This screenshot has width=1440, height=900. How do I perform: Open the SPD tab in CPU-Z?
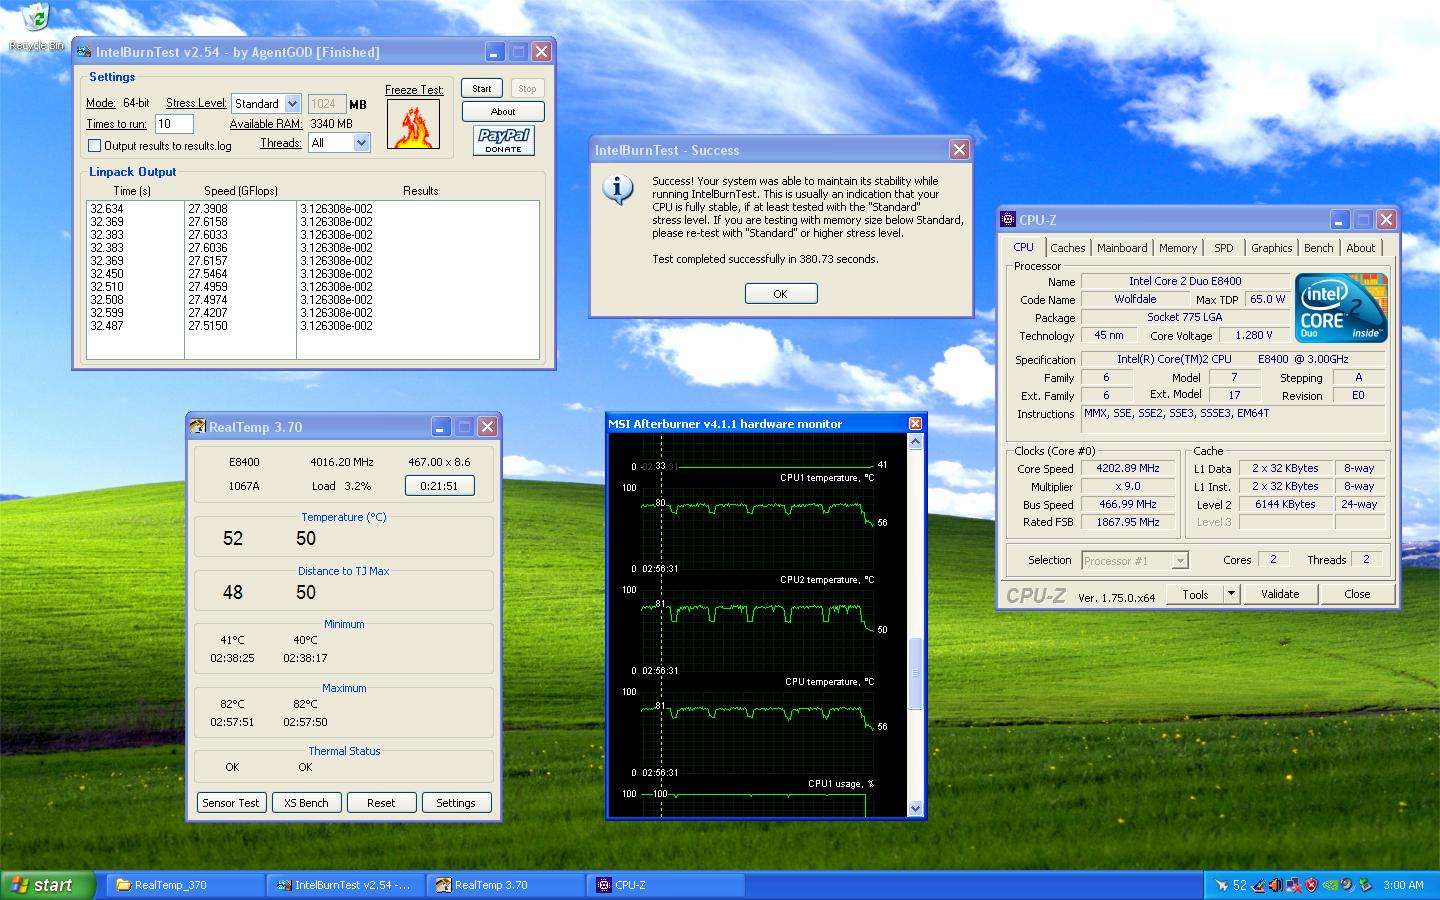click(x=1224, y=248)
